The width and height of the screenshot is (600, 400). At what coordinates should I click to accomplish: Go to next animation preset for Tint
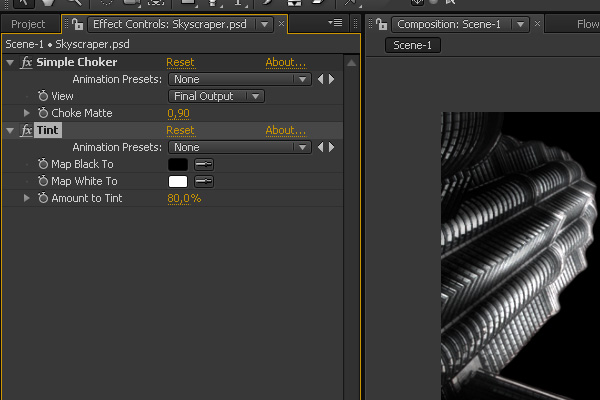click(332, 147)
